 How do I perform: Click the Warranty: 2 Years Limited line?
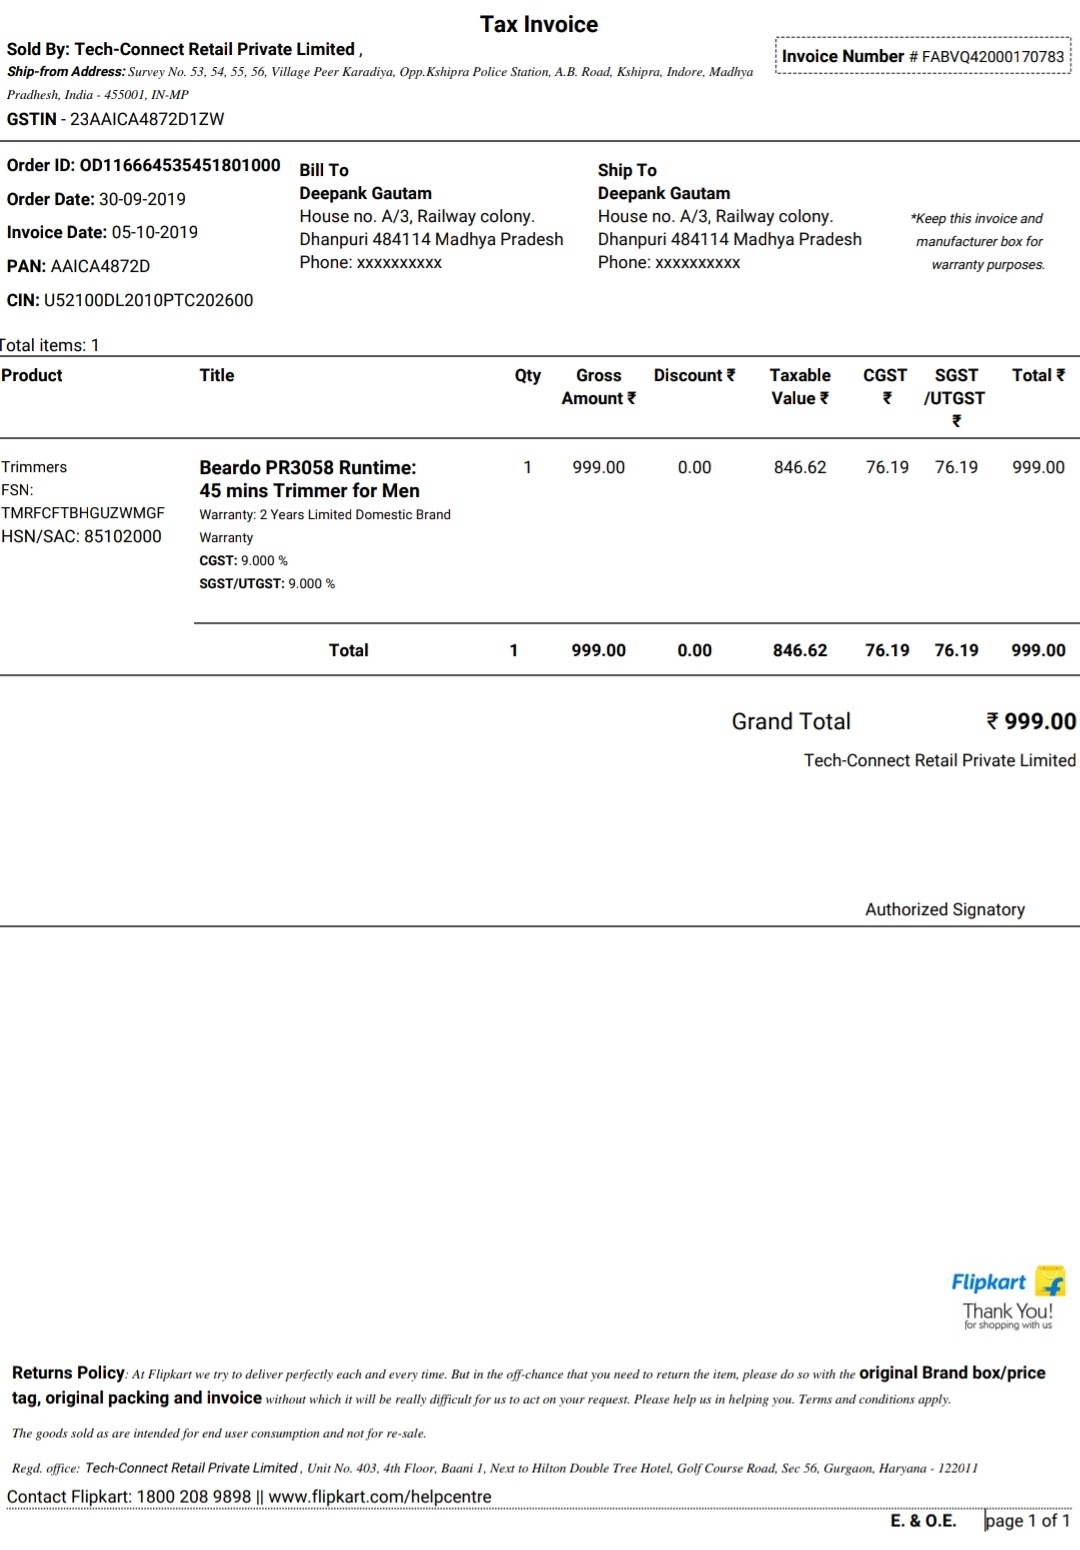(325, 526)
